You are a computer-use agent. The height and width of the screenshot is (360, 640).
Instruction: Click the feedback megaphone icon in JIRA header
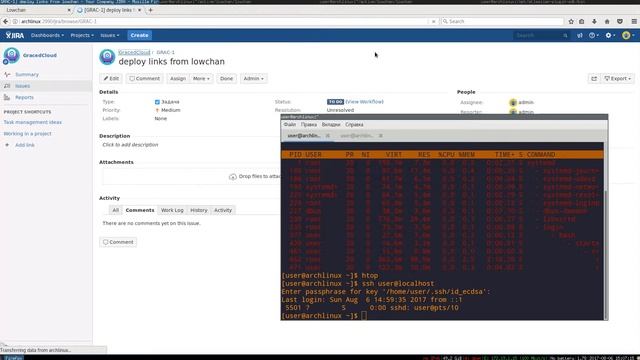pyautogui.click(x=580, y=36)
